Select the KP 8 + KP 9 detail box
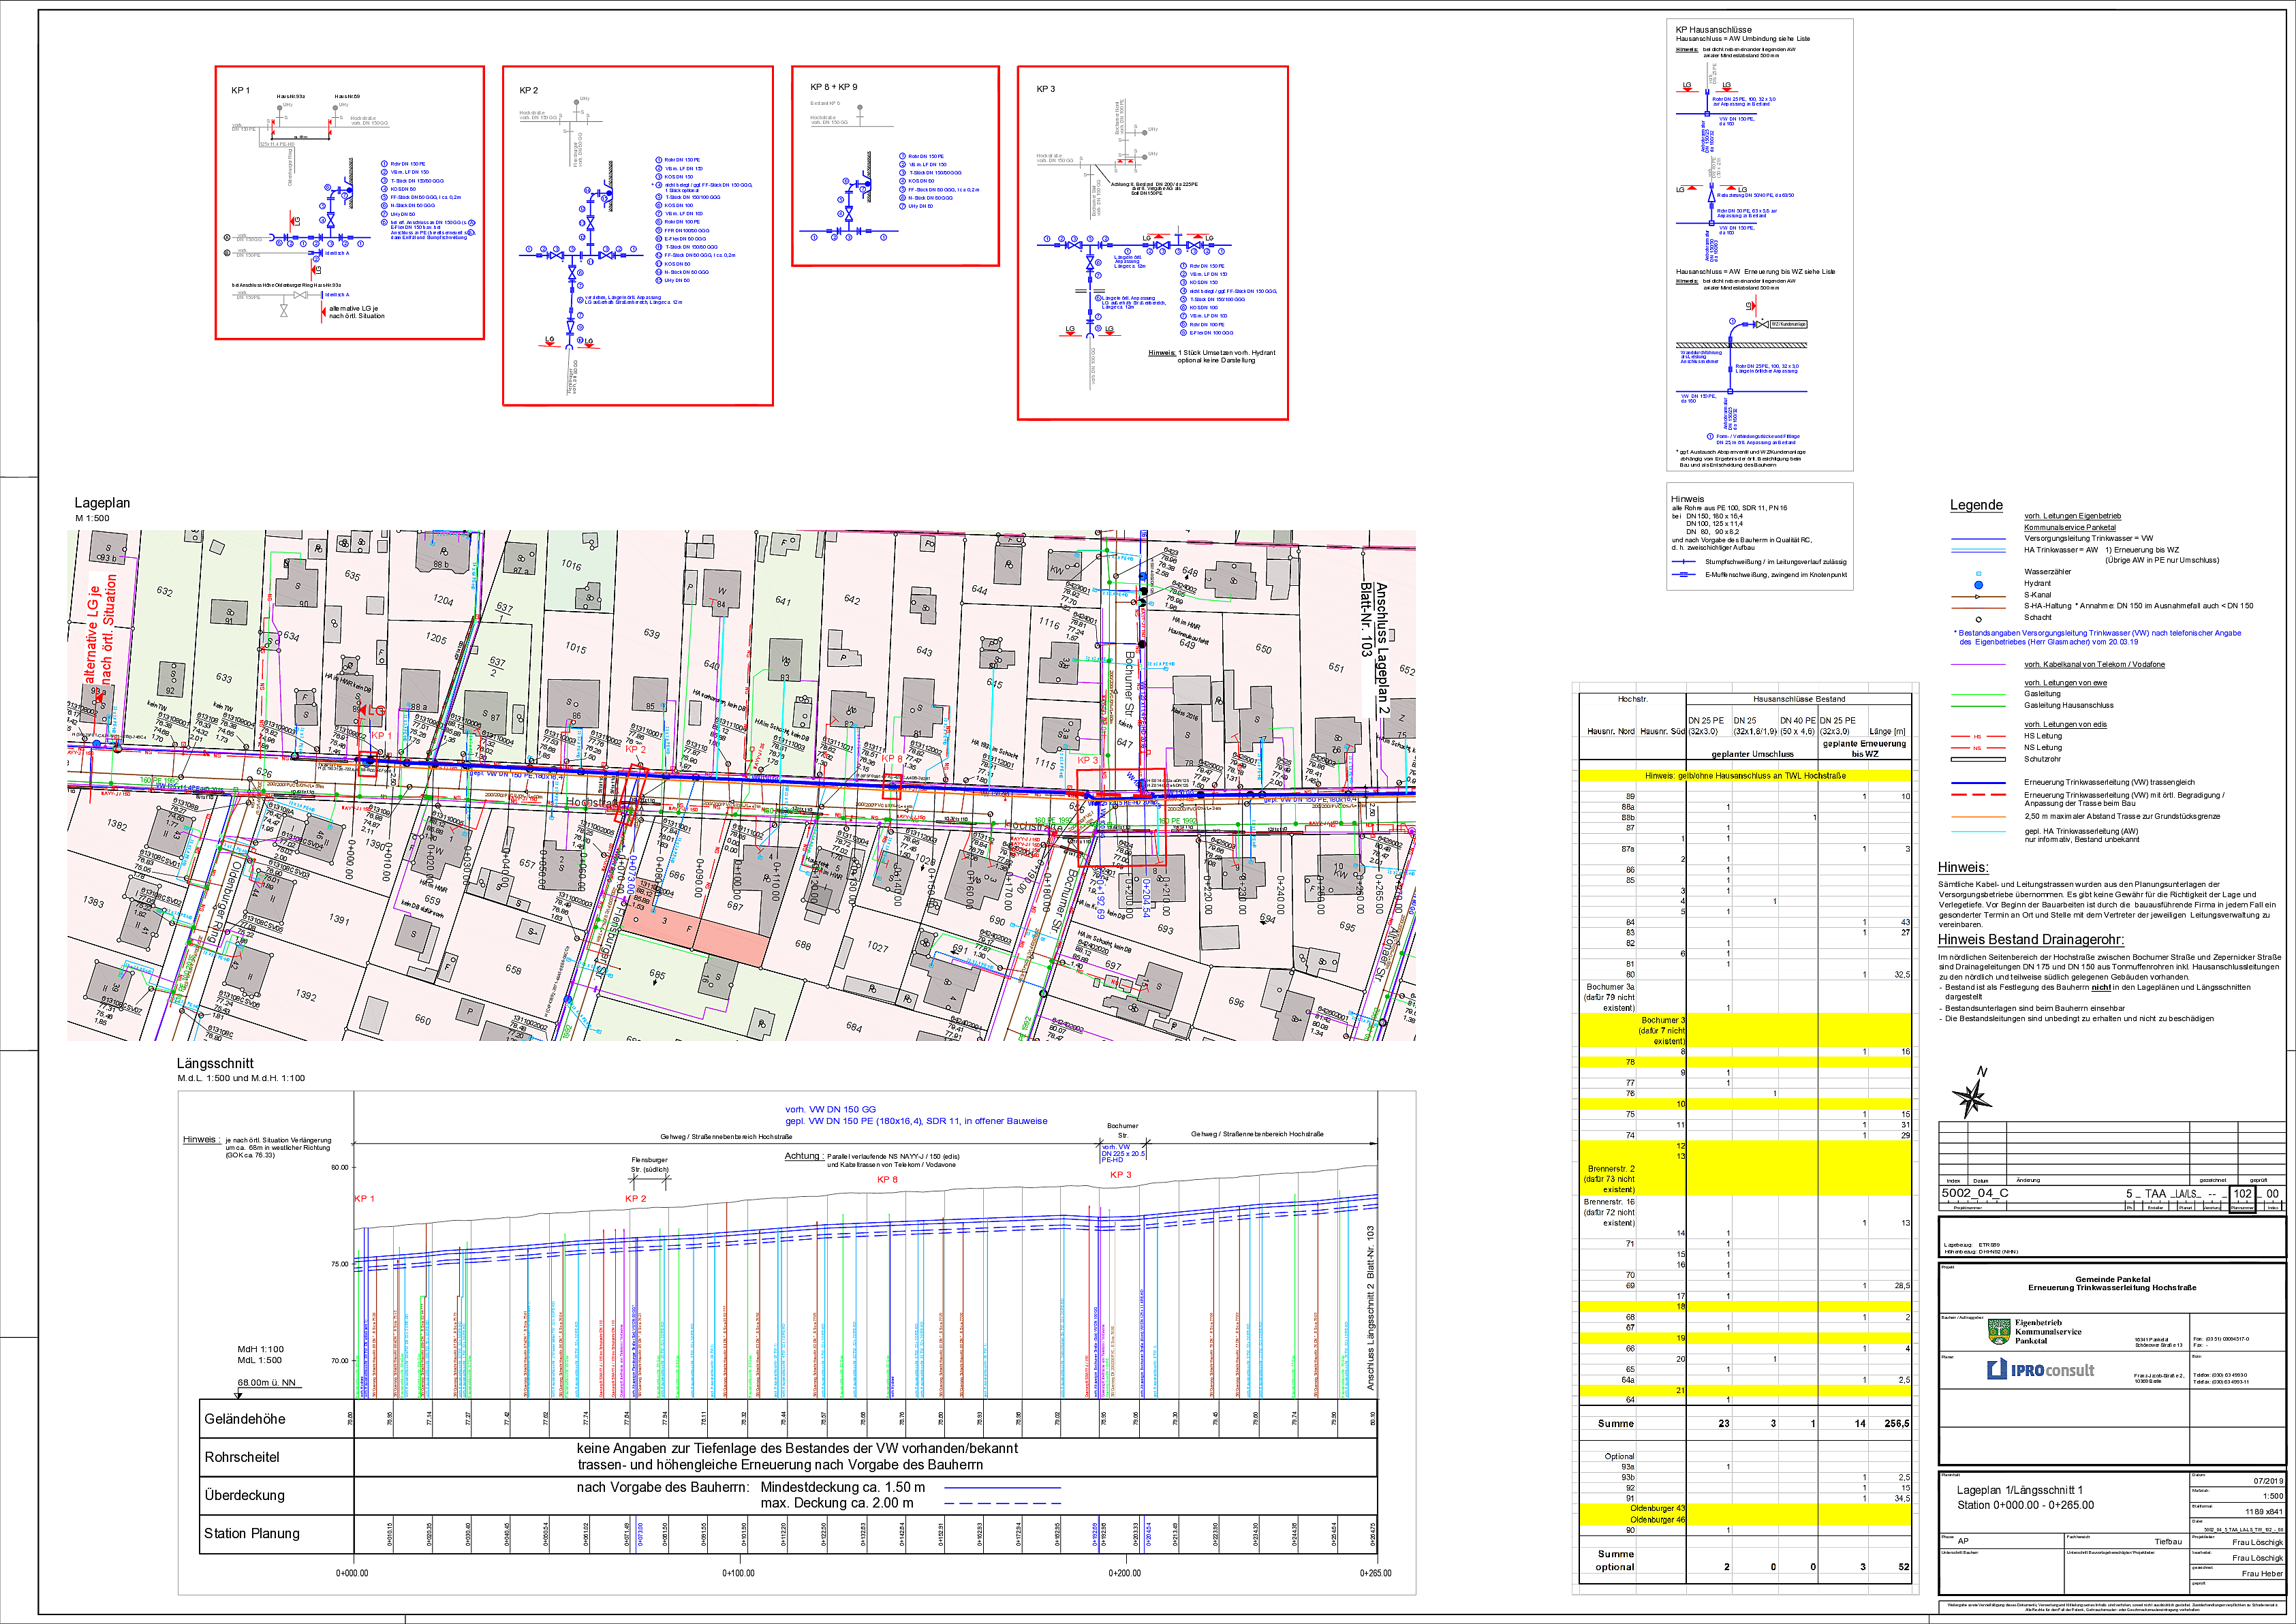Screen dimensions: 2296x1624 [x=895, y=166]
